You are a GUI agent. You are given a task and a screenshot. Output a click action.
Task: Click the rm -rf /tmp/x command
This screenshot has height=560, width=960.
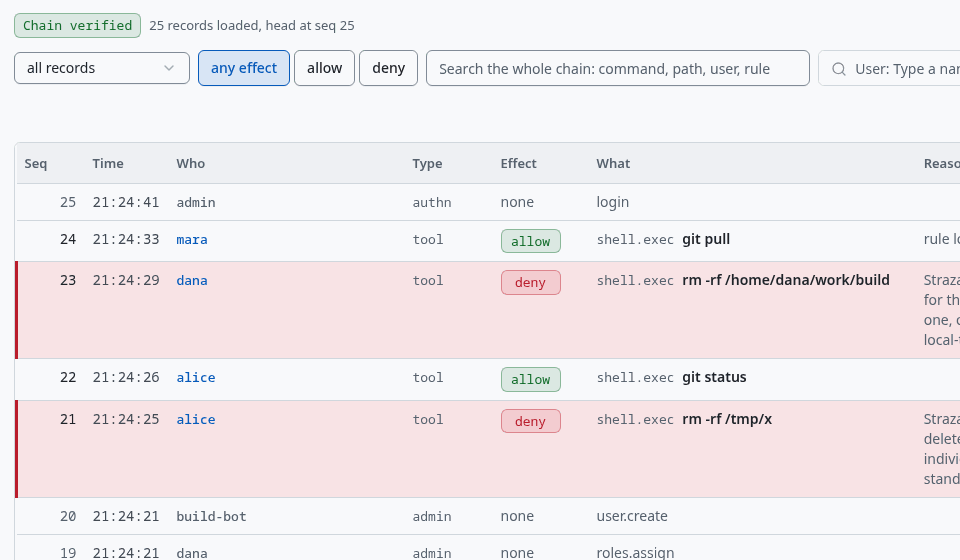point(727,419)
